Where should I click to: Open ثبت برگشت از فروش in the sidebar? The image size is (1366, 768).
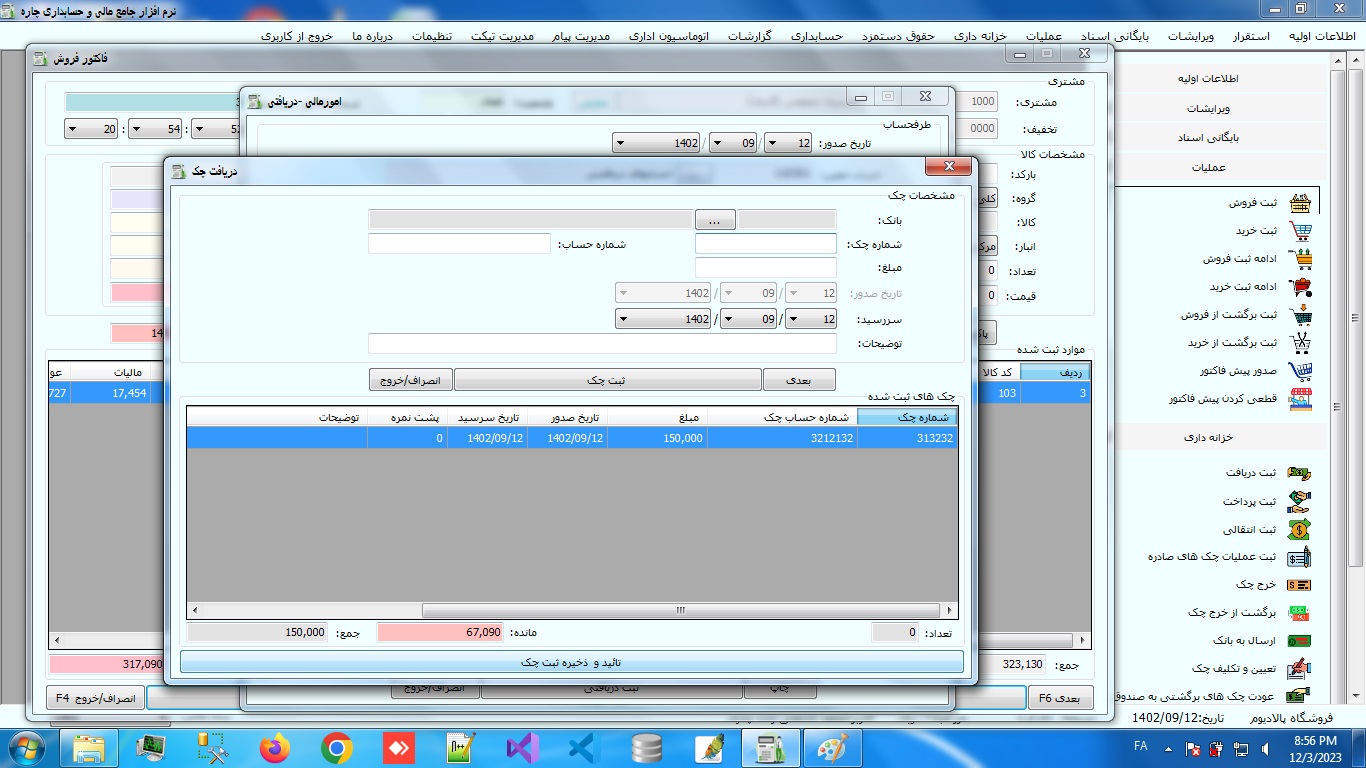(1300, 315)
